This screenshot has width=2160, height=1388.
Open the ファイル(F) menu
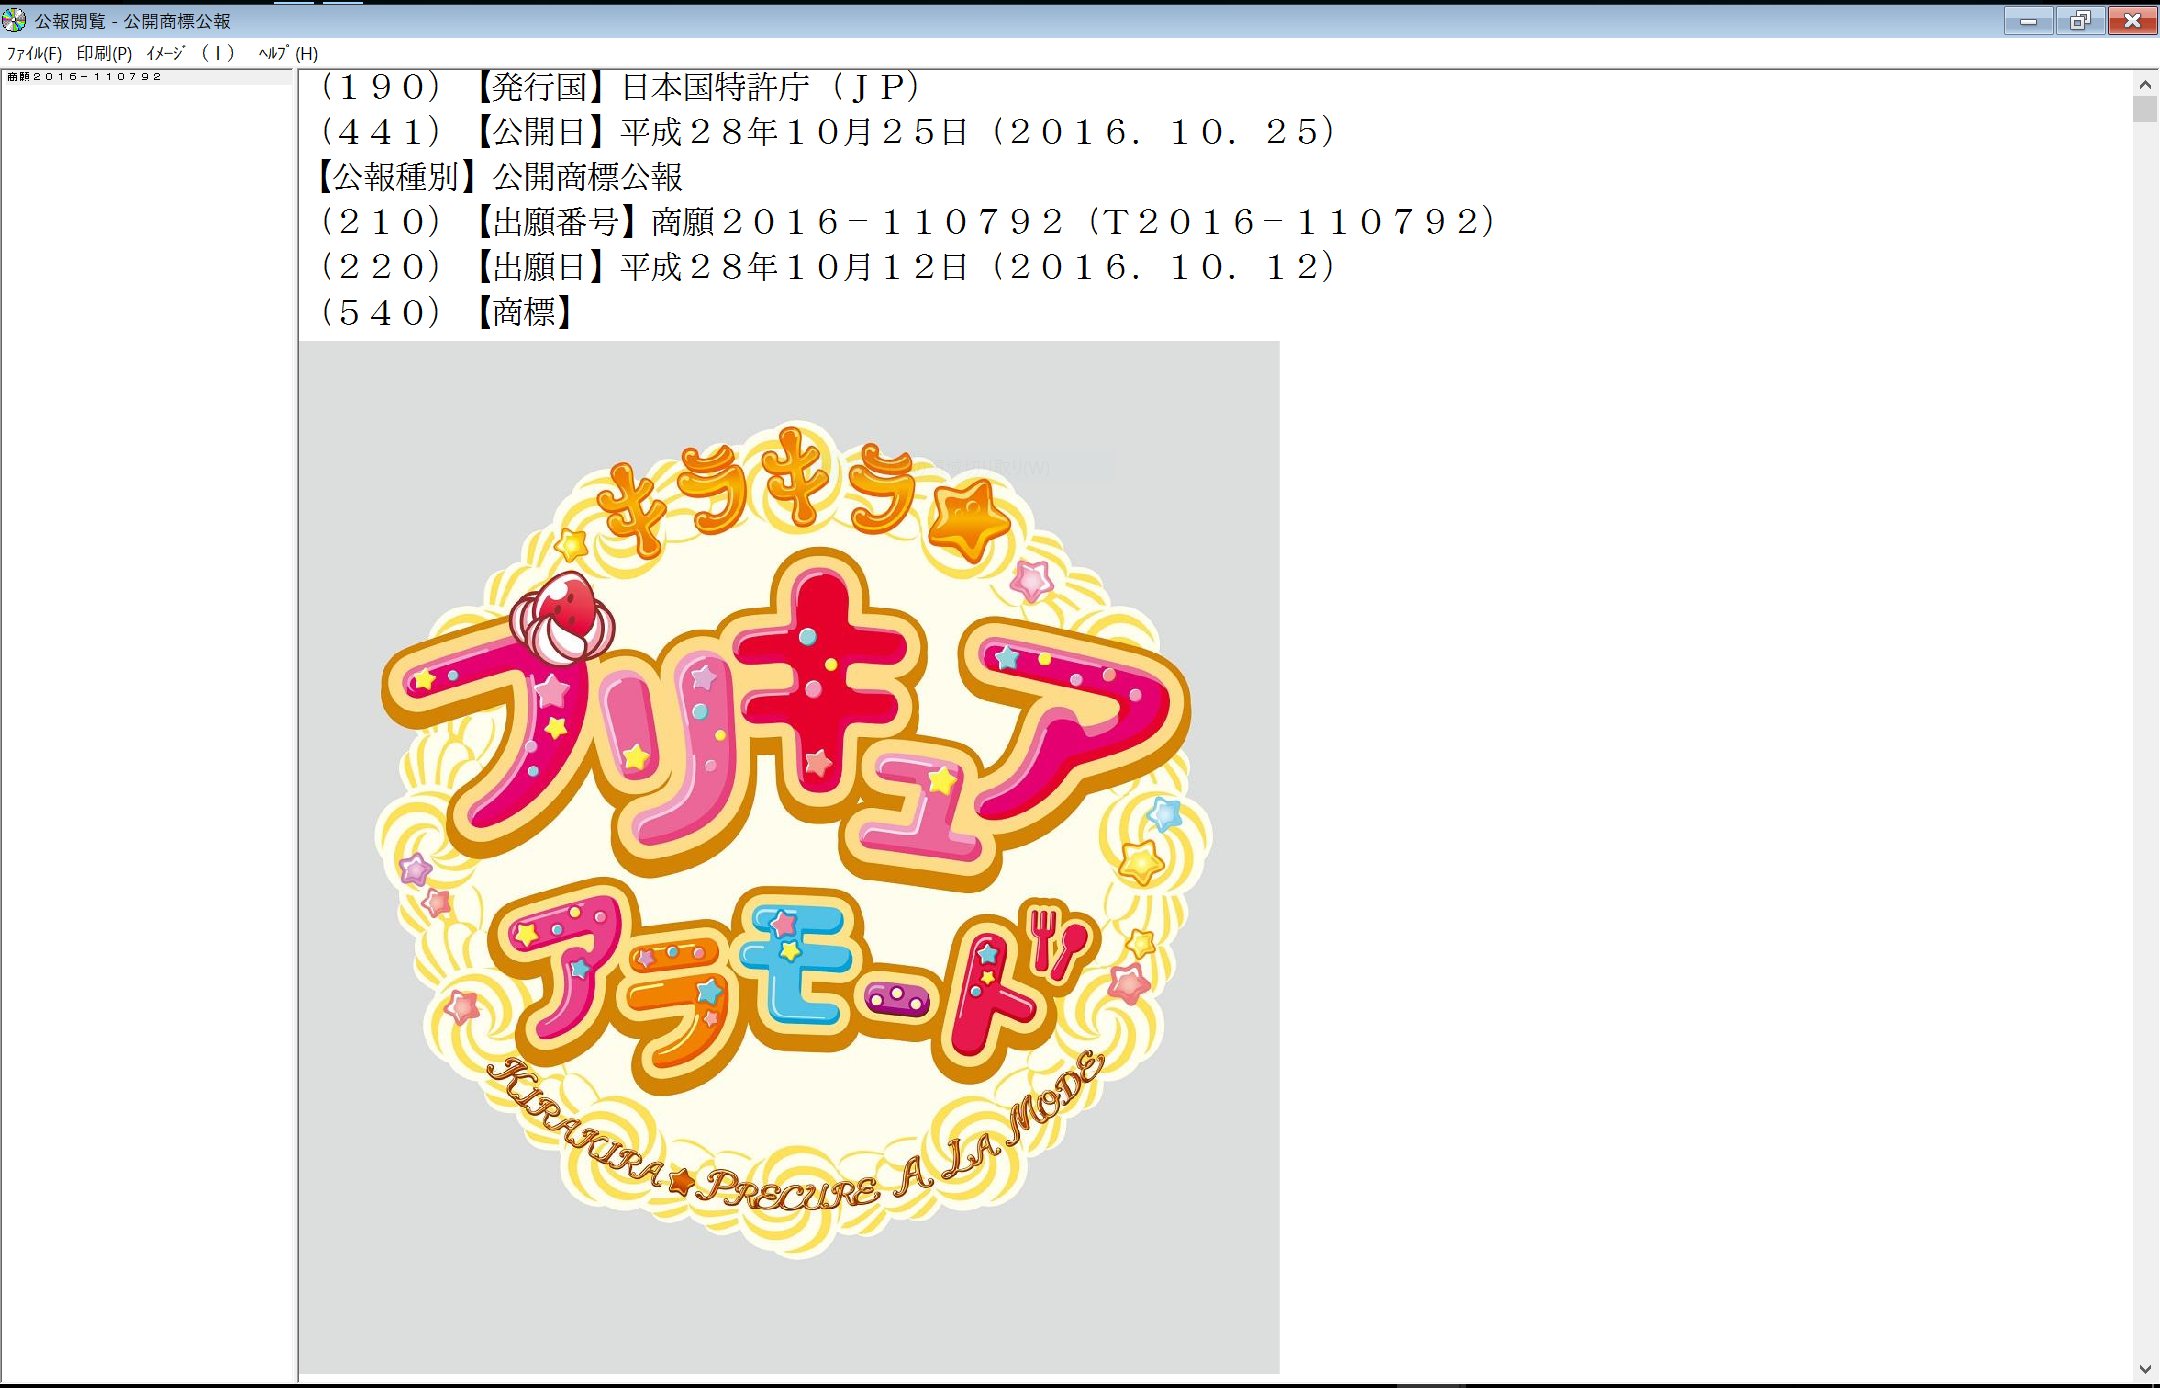[x=34, y=53]
